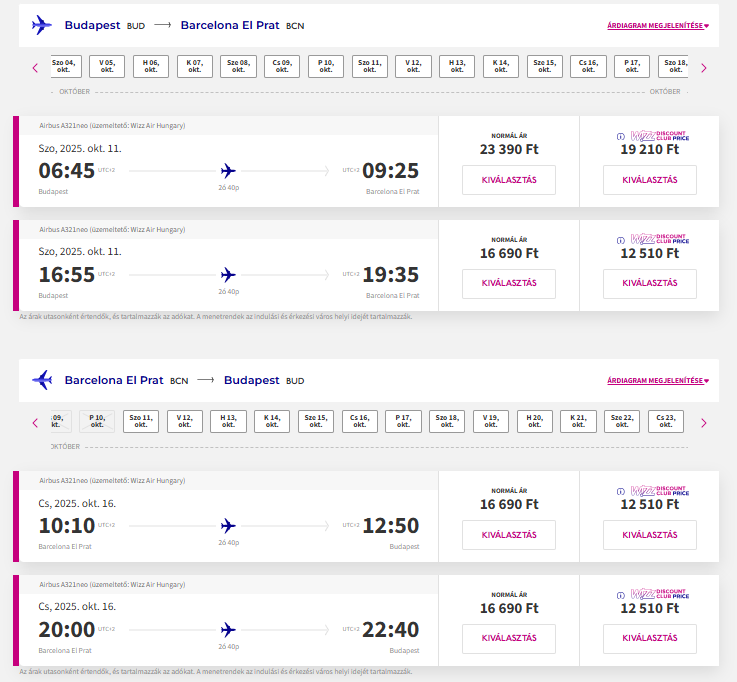Select discount price for 20:00 return flight
737x682 pixels.
[650, 638]
